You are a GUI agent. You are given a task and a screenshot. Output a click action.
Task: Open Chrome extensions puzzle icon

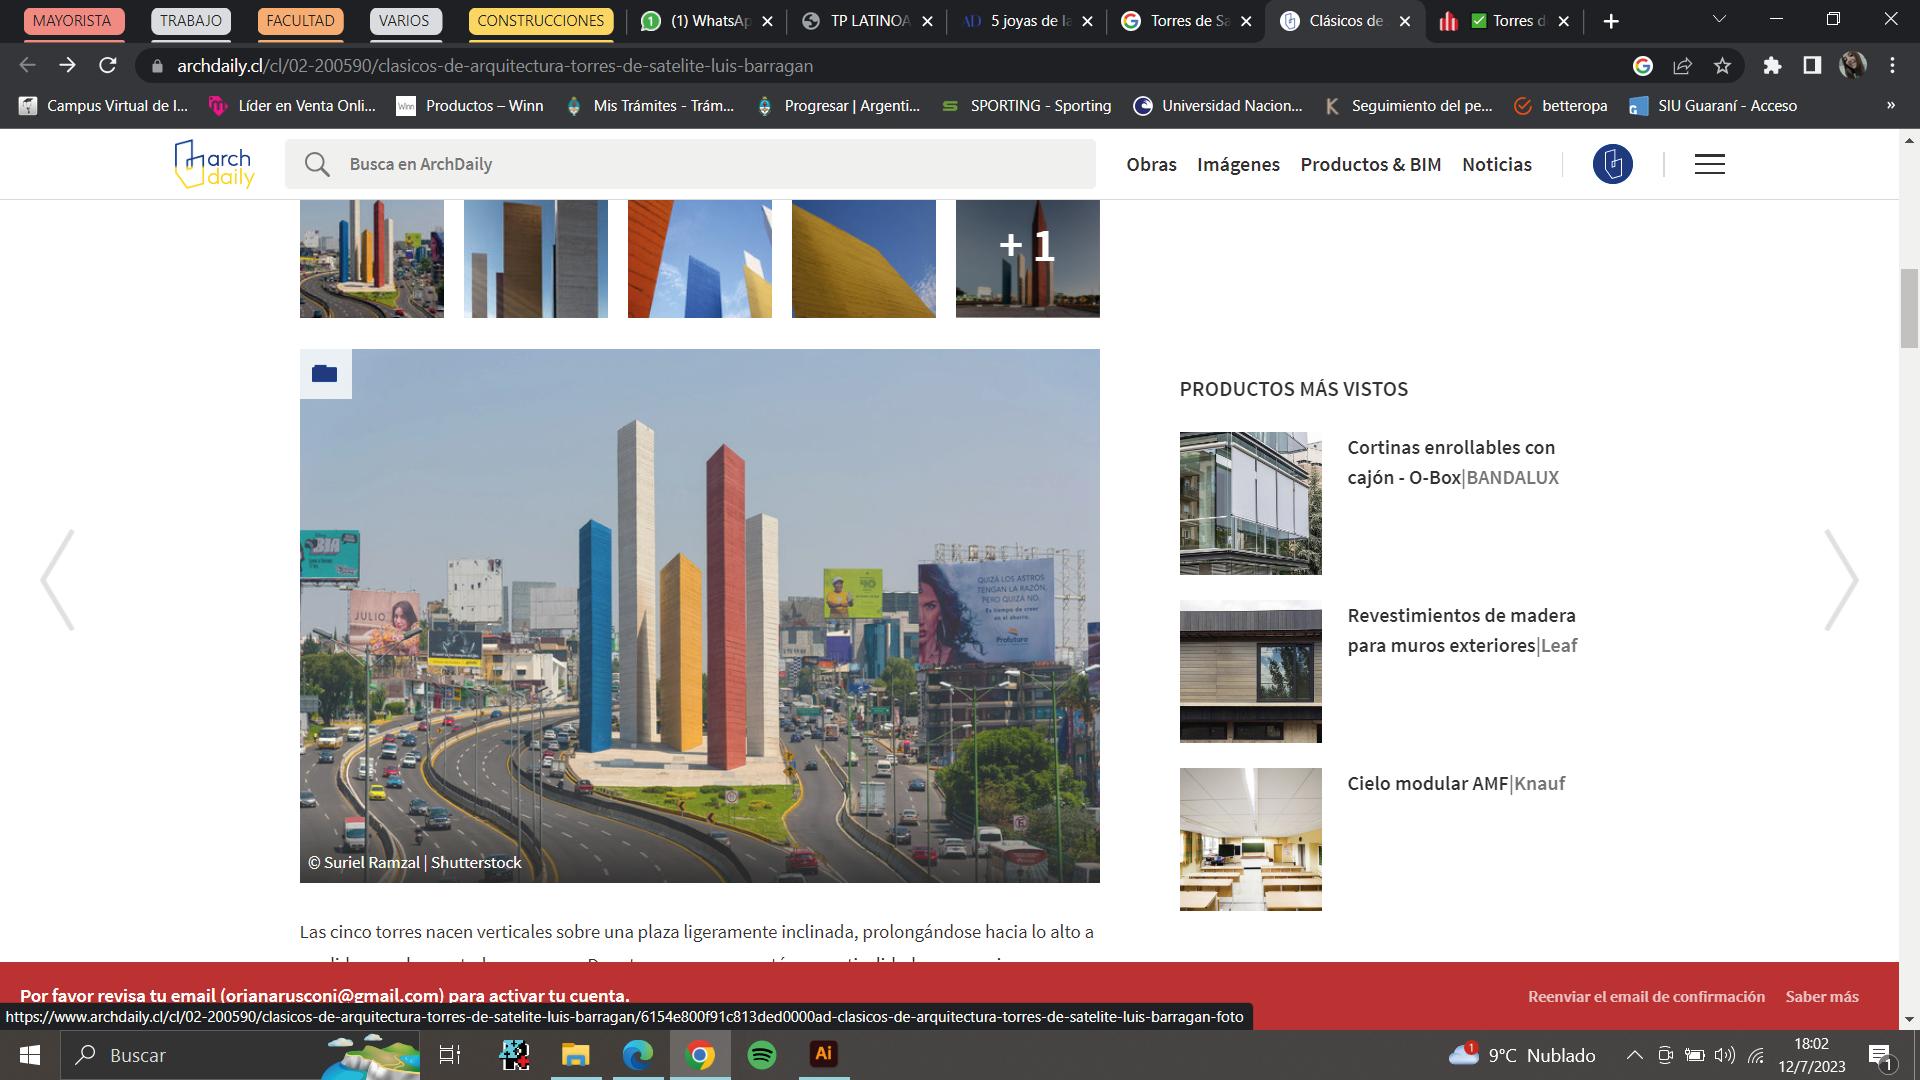pos(1772,66)
